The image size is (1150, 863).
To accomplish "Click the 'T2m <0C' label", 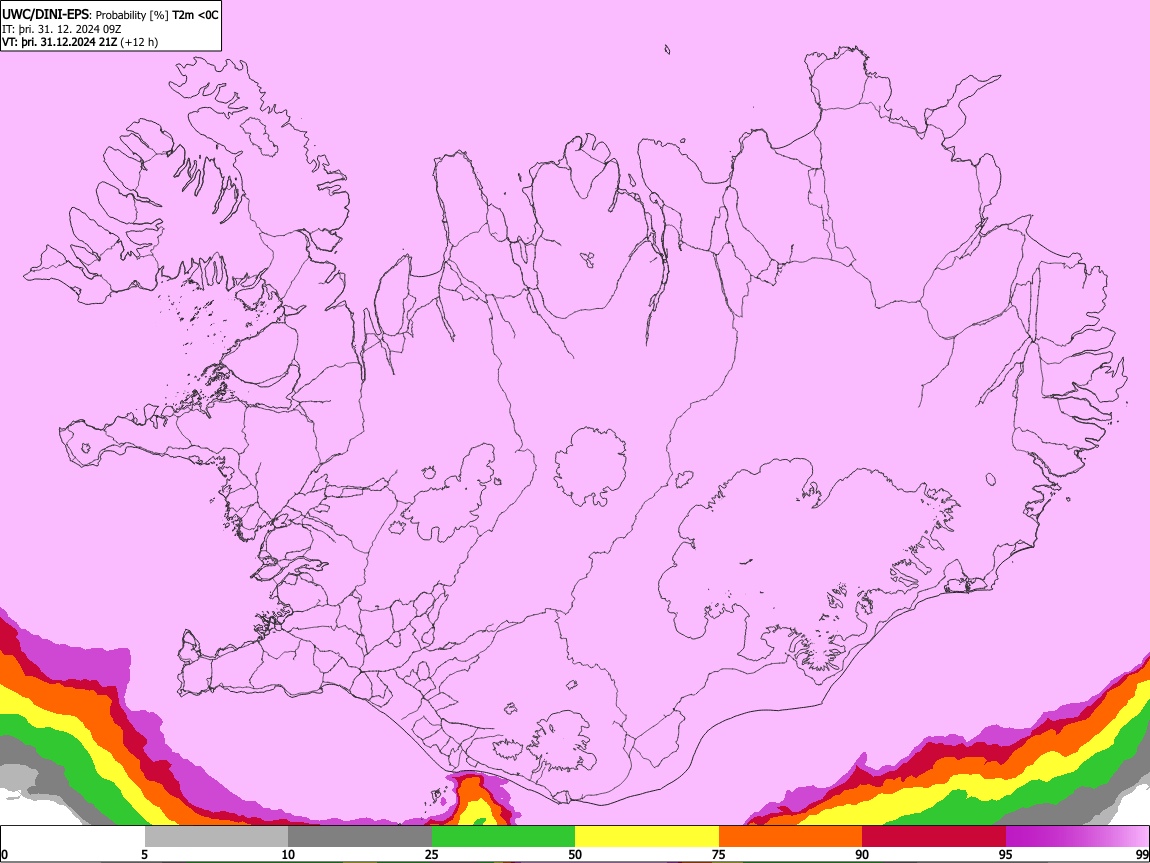I will [x=195, y=15].
